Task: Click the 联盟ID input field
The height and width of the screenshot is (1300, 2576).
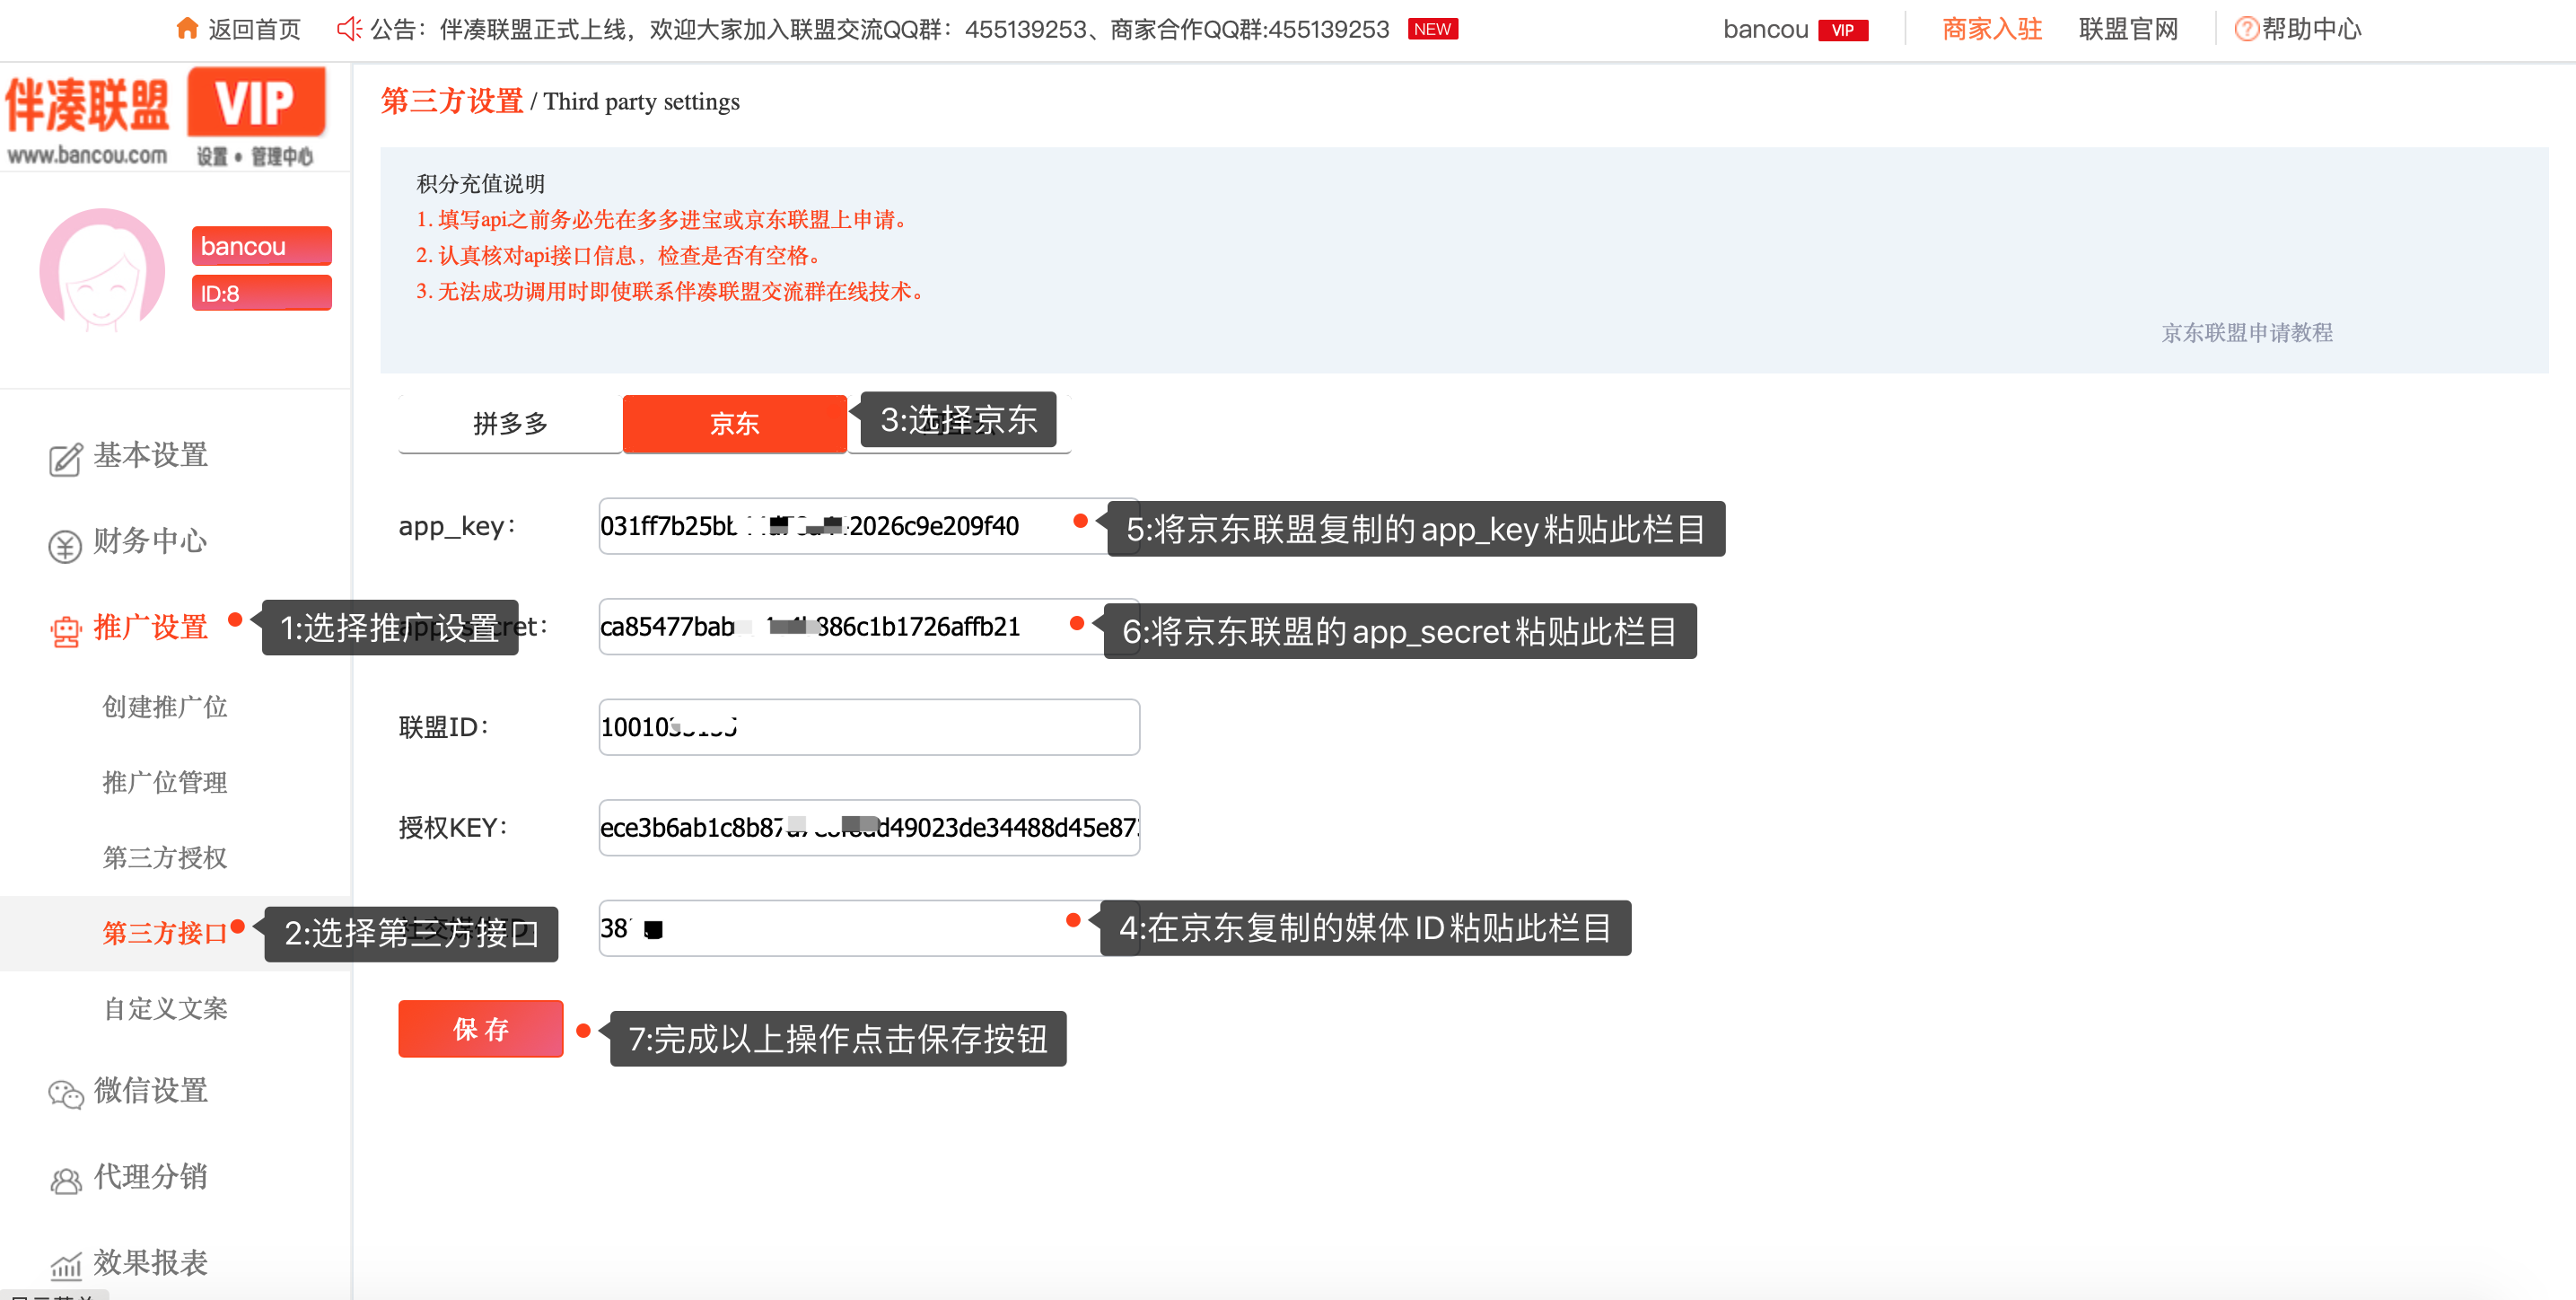Action: (869, 727)
